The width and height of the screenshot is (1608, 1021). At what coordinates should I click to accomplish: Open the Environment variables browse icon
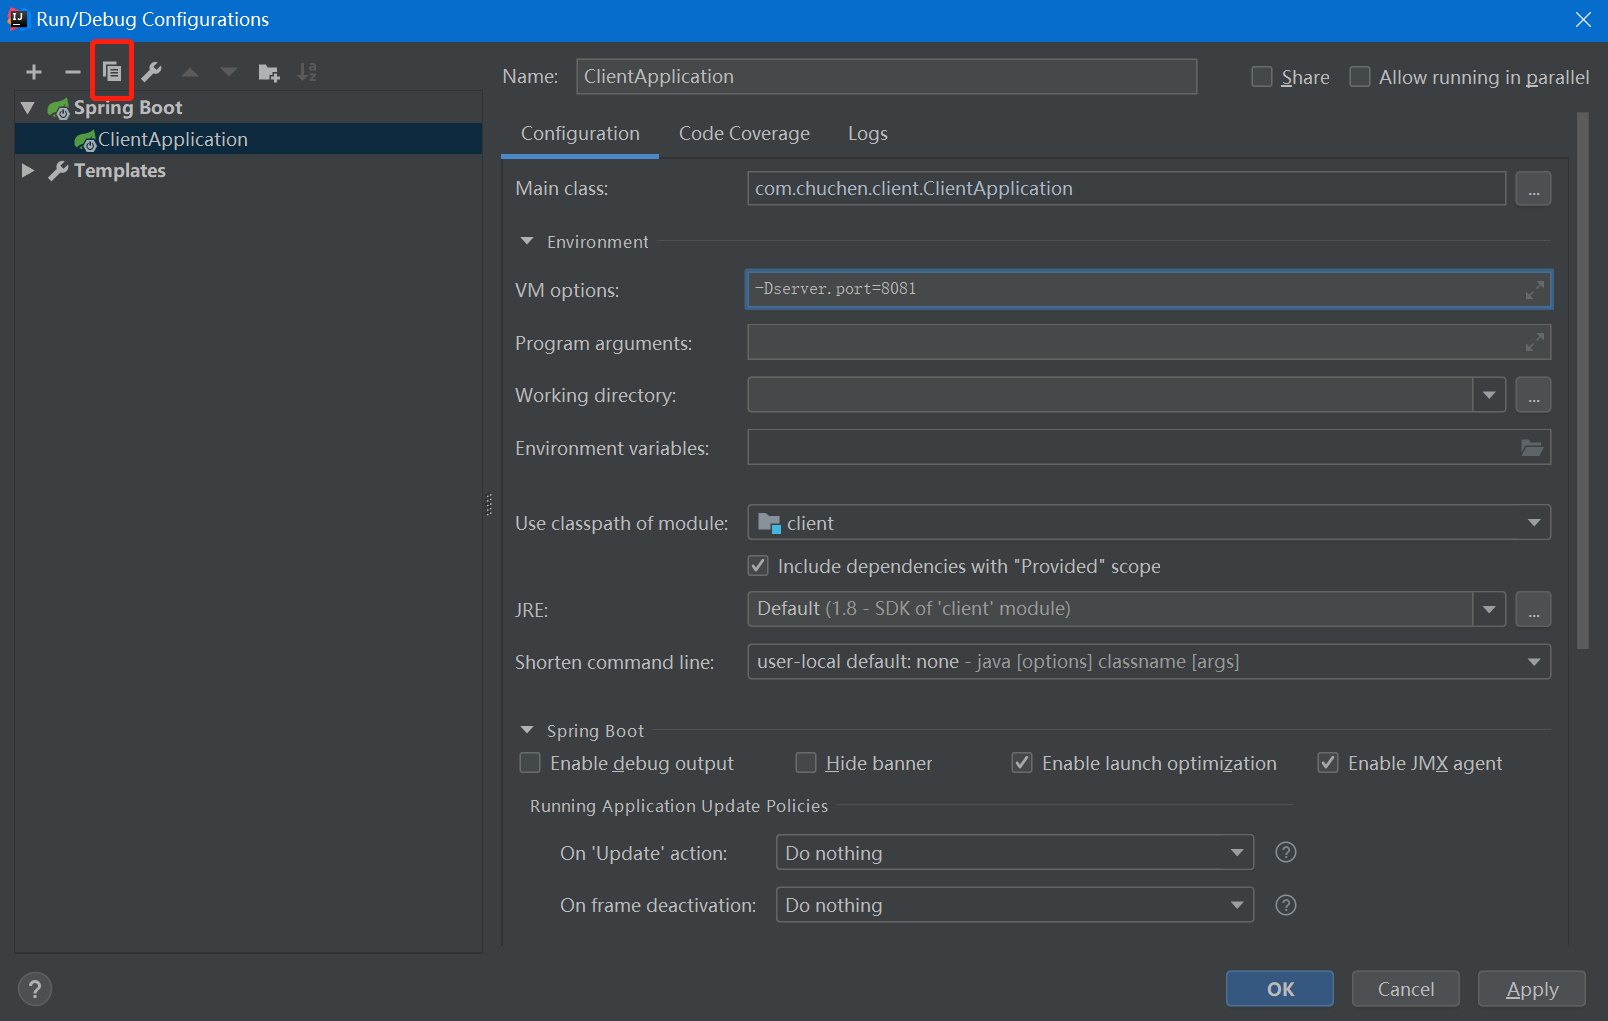[1531, 448]
